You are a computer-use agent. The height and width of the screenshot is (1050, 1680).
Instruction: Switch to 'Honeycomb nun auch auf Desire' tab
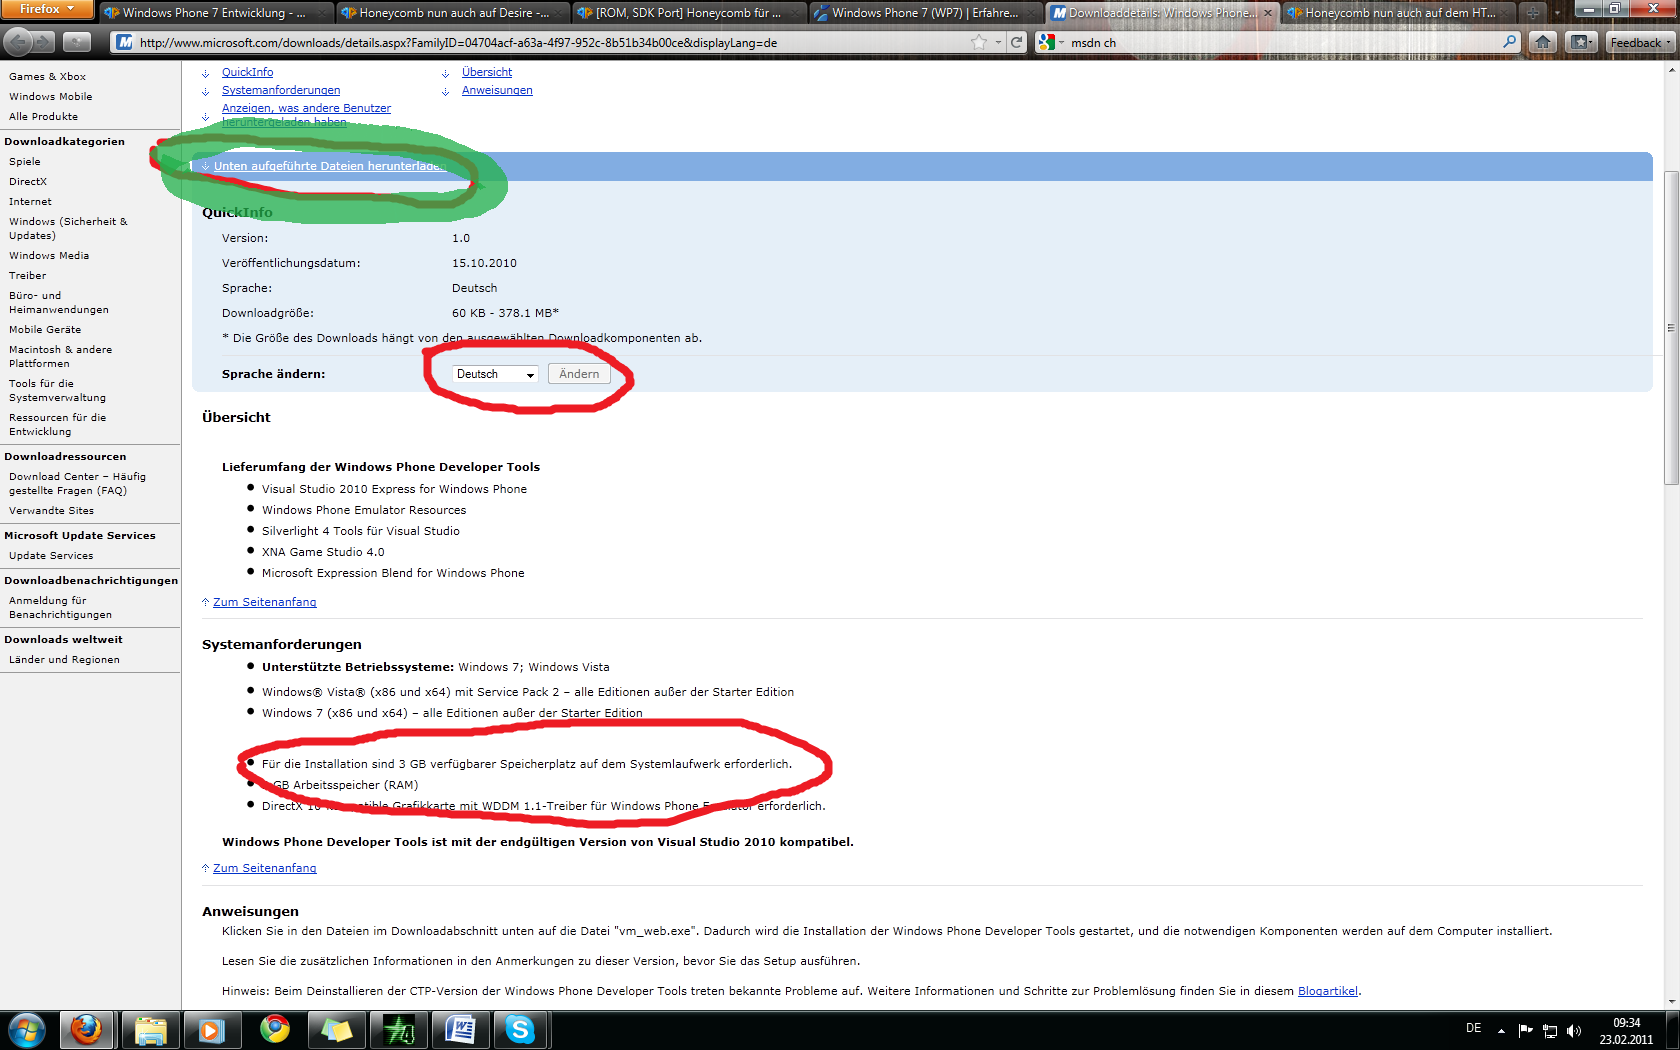(x=453, y=13)
